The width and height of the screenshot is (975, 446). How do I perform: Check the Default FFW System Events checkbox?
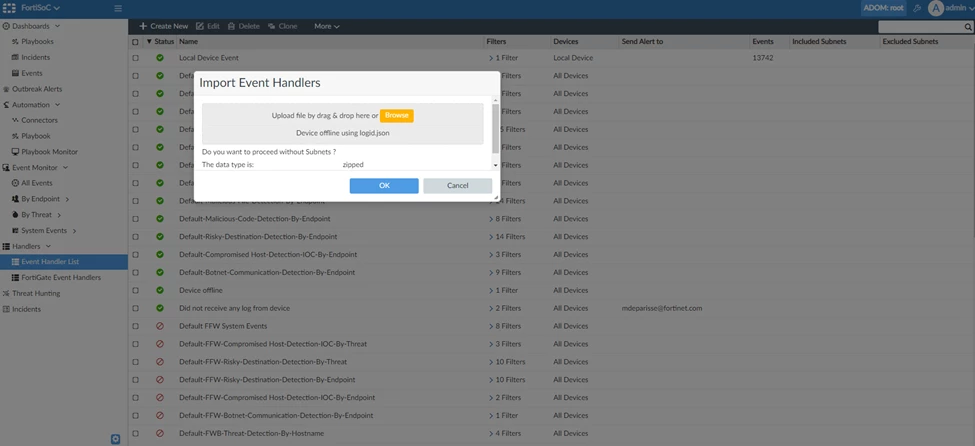136,326
